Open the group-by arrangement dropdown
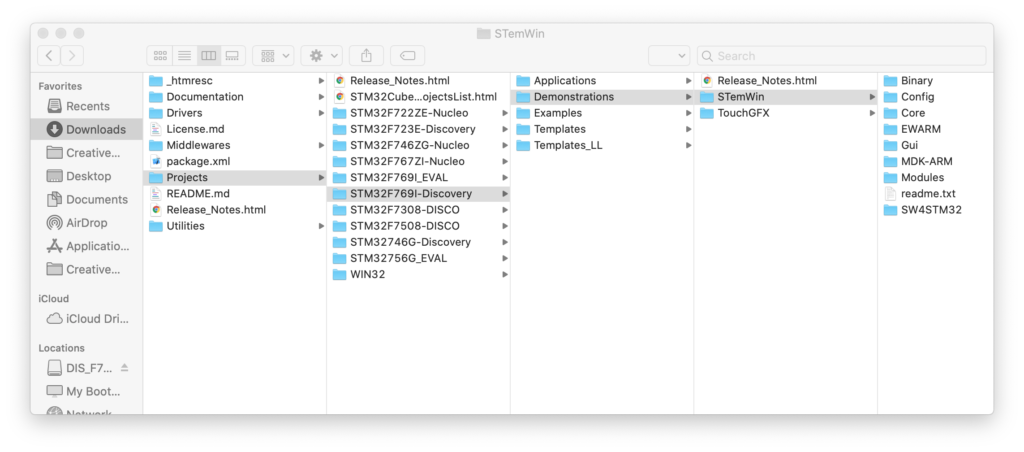1024x452 pixels. tap(273, 56)
